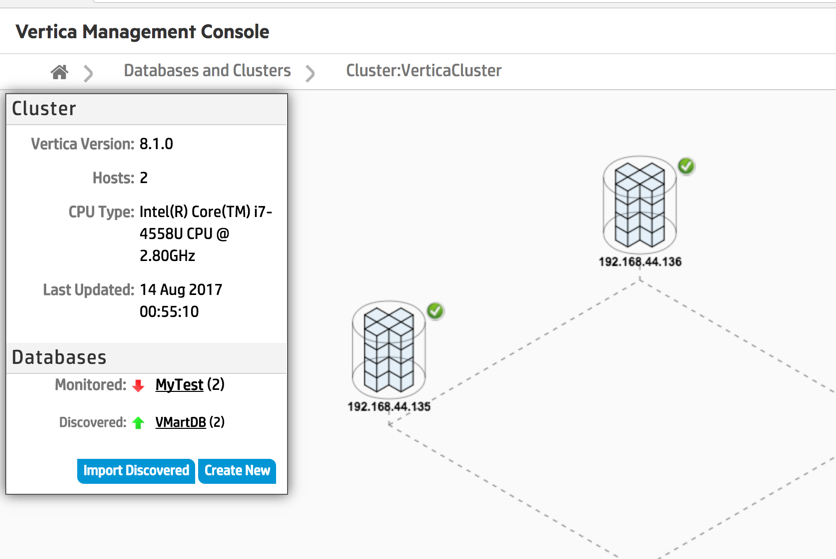836x559 pixels.
Task: Select Cluster:VerticaCluster breadcrumb item
Action: coord(424,71)
